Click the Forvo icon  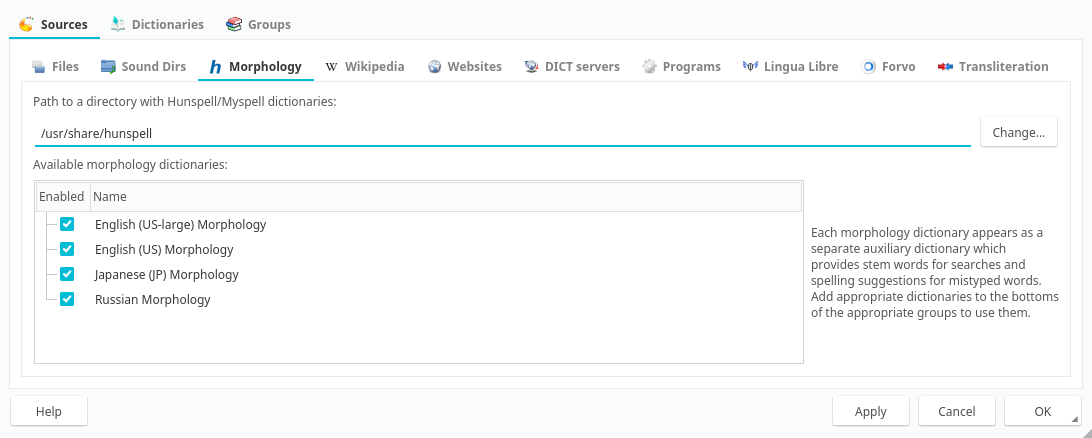[x=869, y=67]
